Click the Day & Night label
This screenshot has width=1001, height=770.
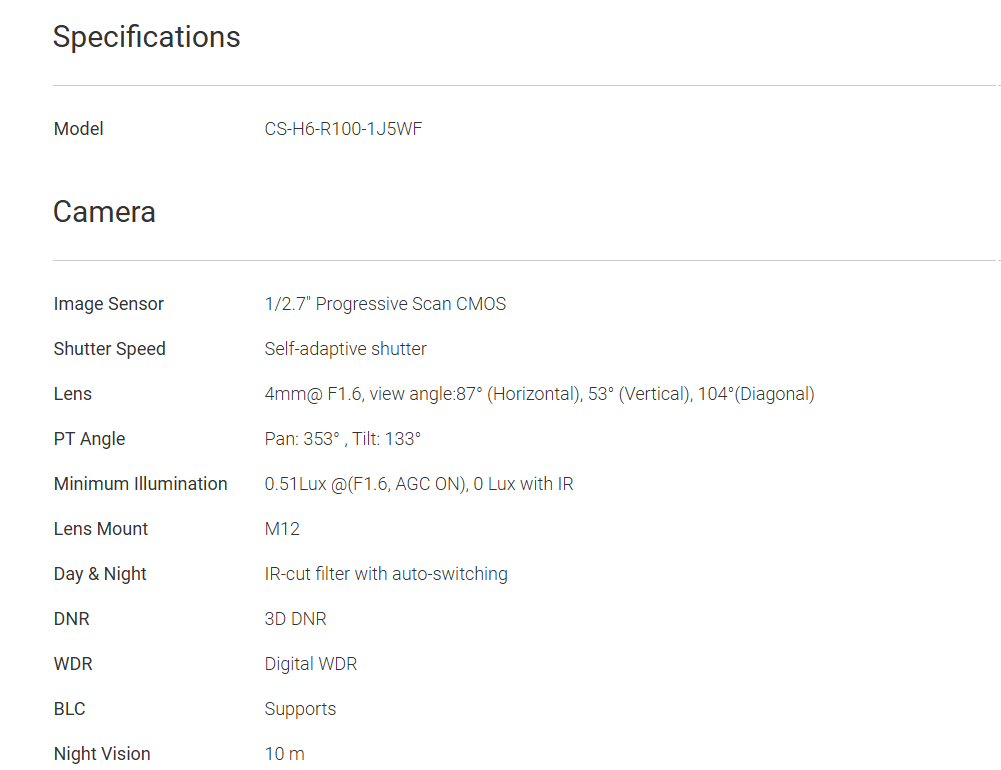pos(100,574)
